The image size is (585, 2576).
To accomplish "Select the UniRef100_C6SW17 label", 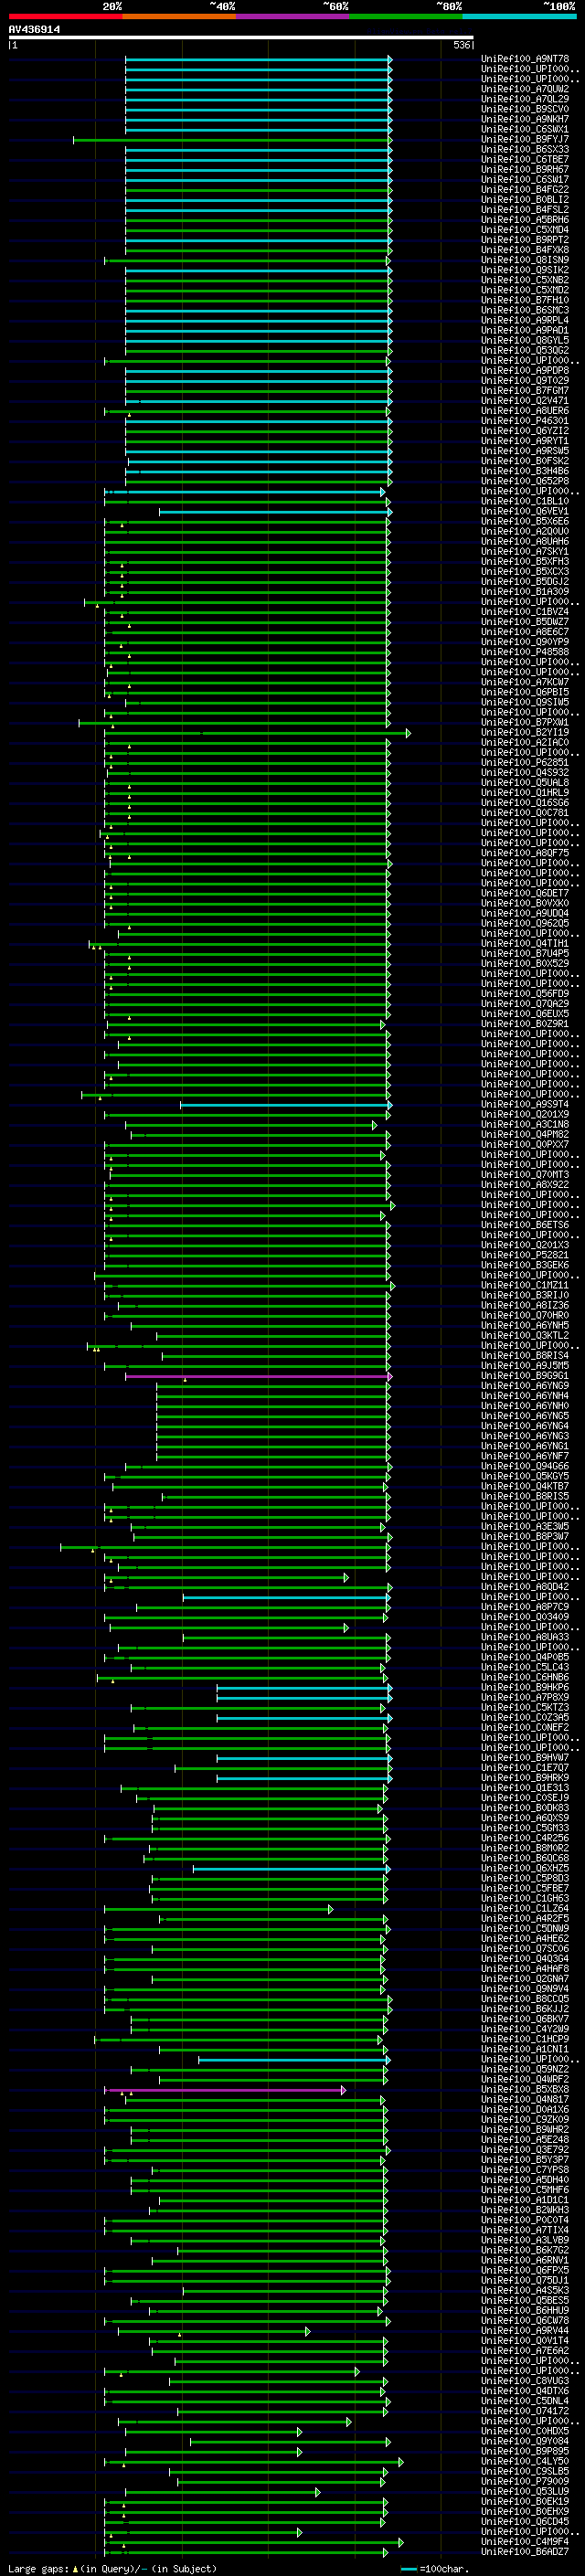I will (525, 179).
